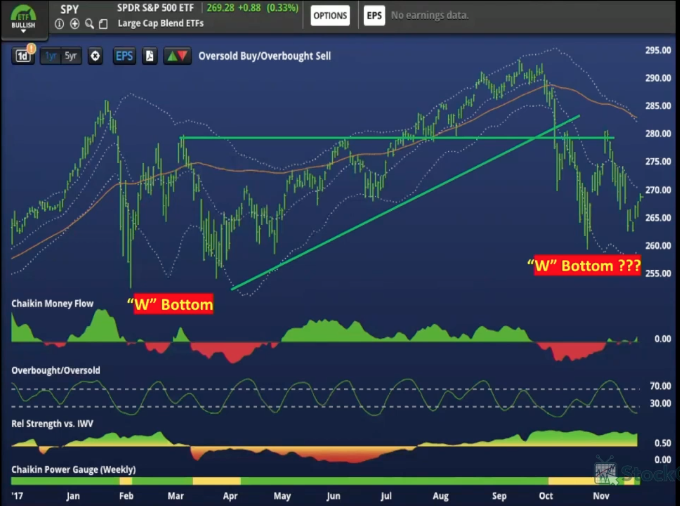Viewport: 680px width, 506px height.
Task: Click the notes page icon
Action: coord(103,24)
